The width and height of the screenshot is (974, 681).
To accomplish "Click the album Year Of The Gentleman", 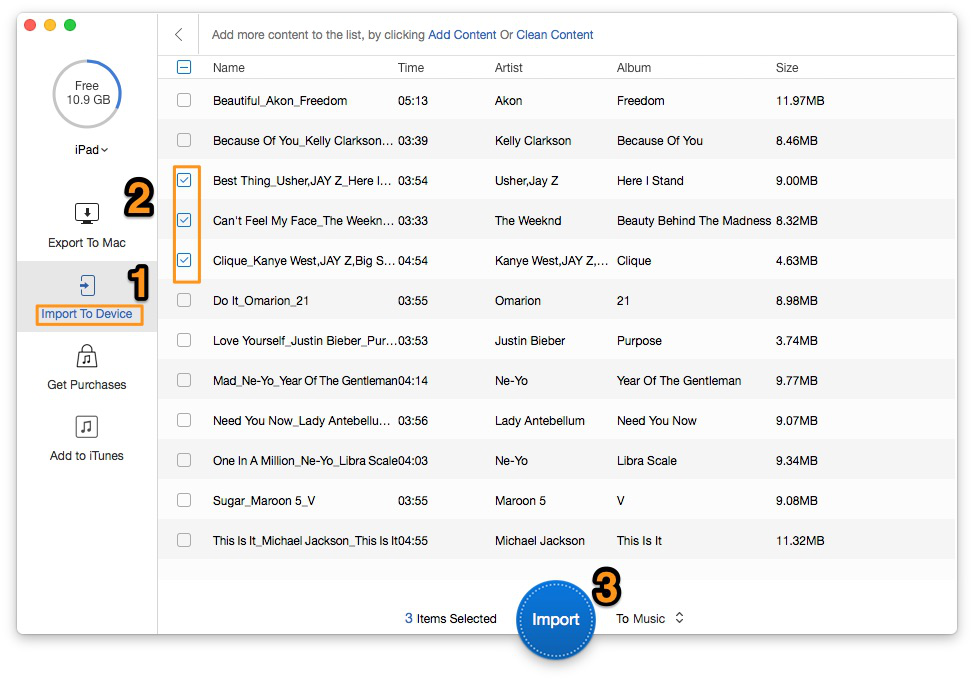I will (679, 381).
